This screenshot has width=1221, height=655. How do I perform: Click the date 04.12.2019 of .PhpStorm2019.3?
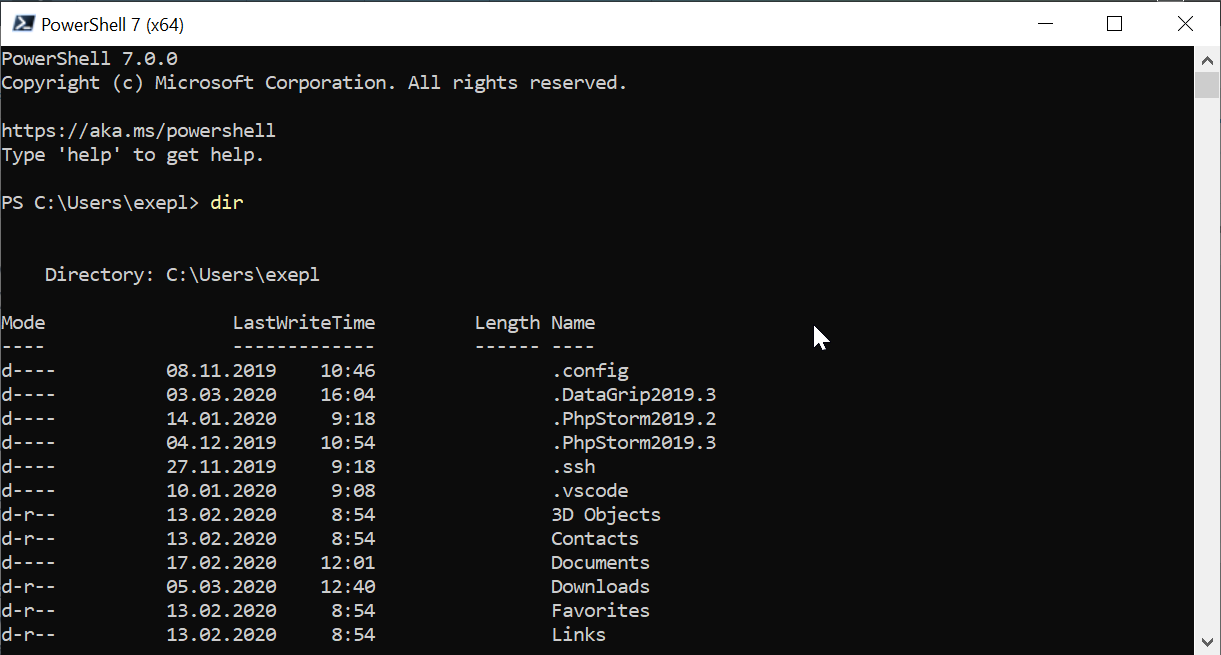pyautogui.click(x=221, y=443)
